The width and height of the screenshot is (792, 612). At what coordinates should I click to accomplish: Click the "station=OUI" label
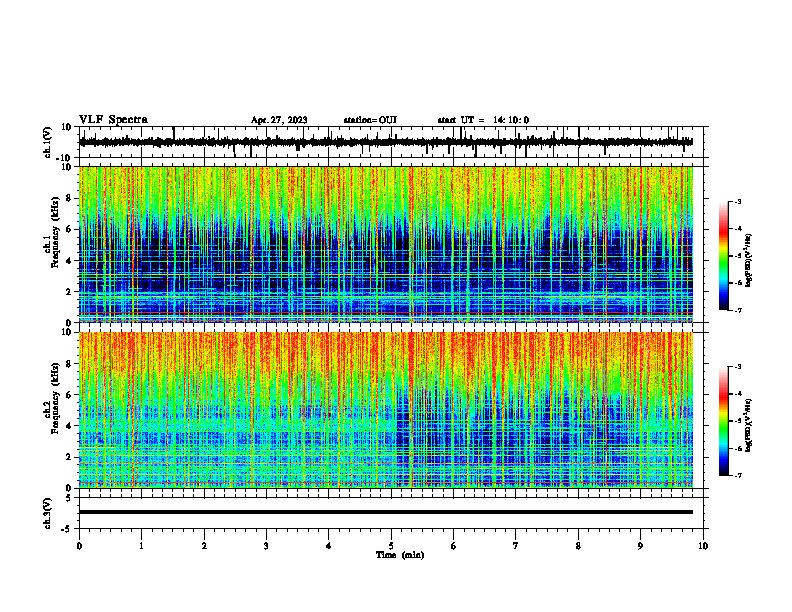[x=370, y=120]
